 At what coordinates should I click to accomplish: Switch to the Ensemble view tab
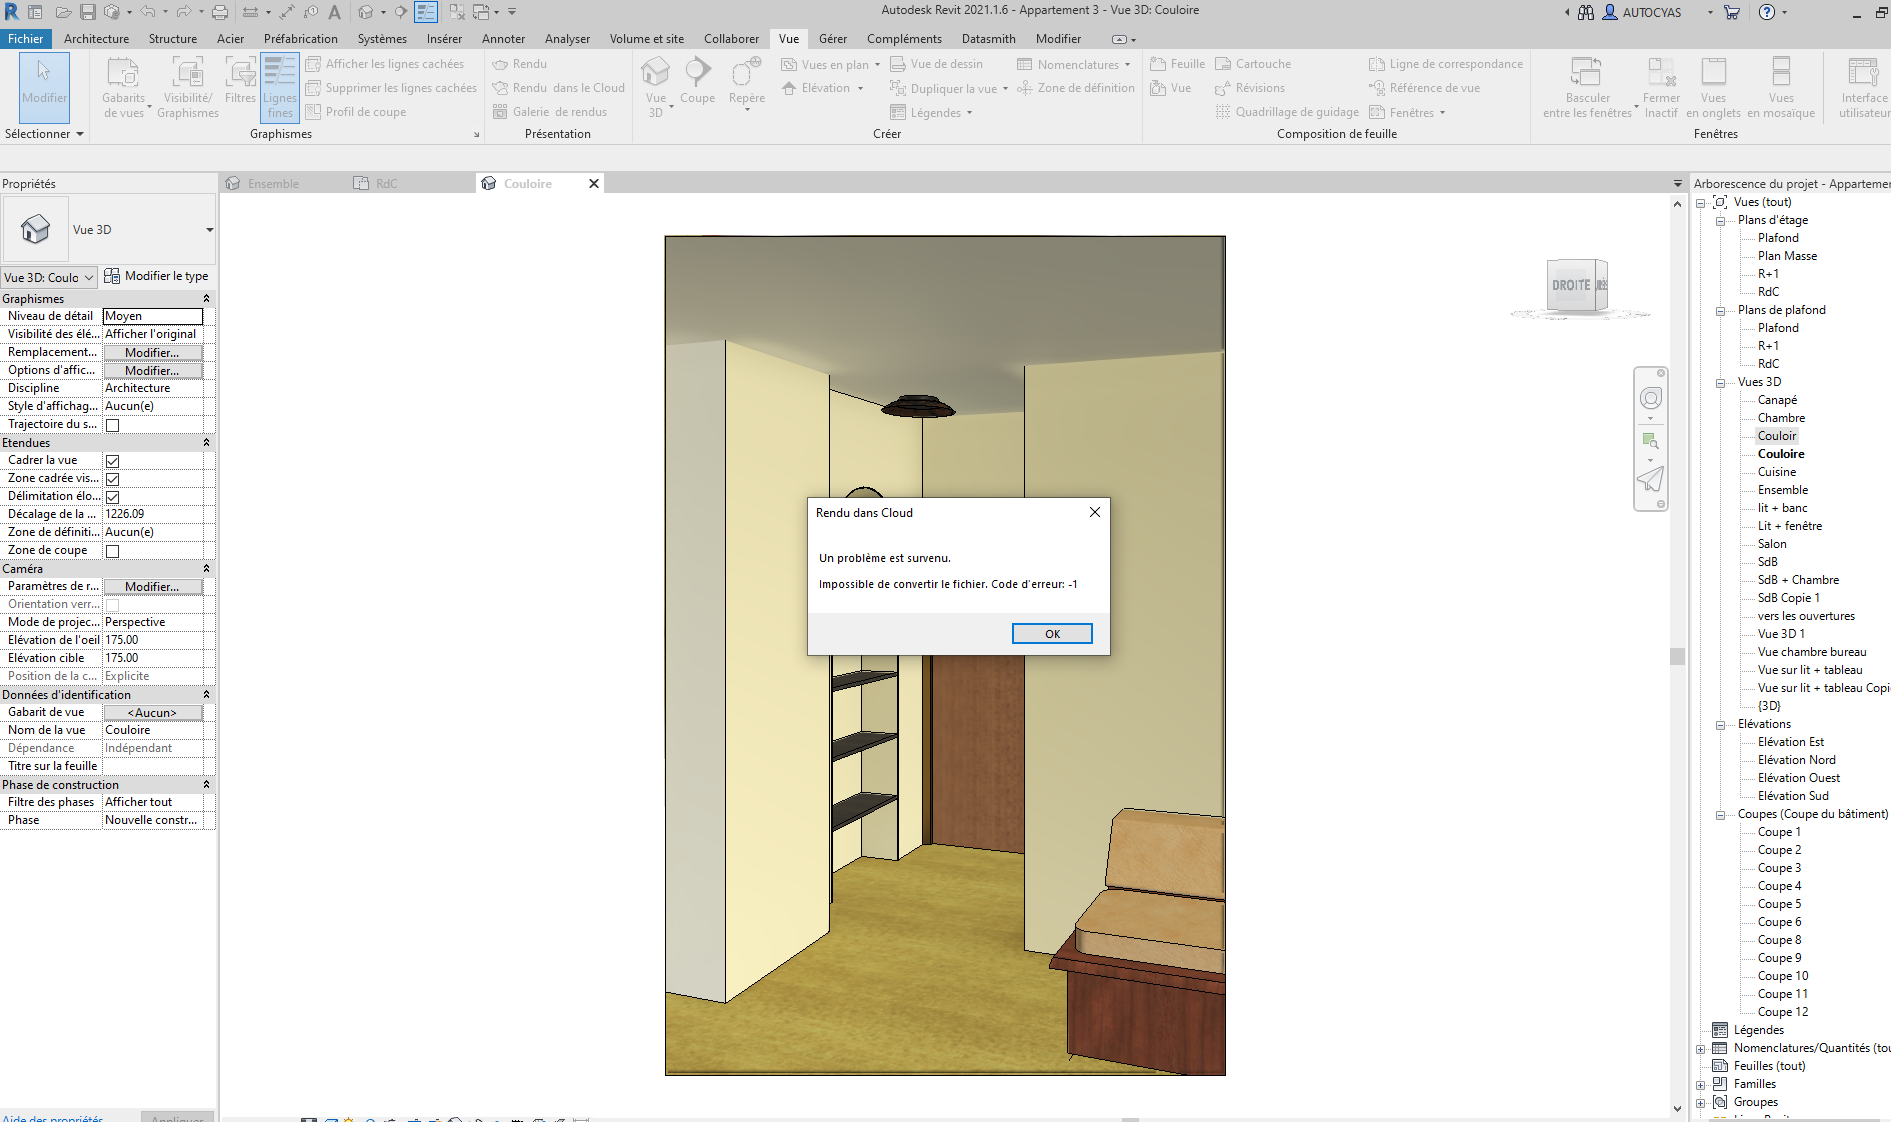coord(273,184)
